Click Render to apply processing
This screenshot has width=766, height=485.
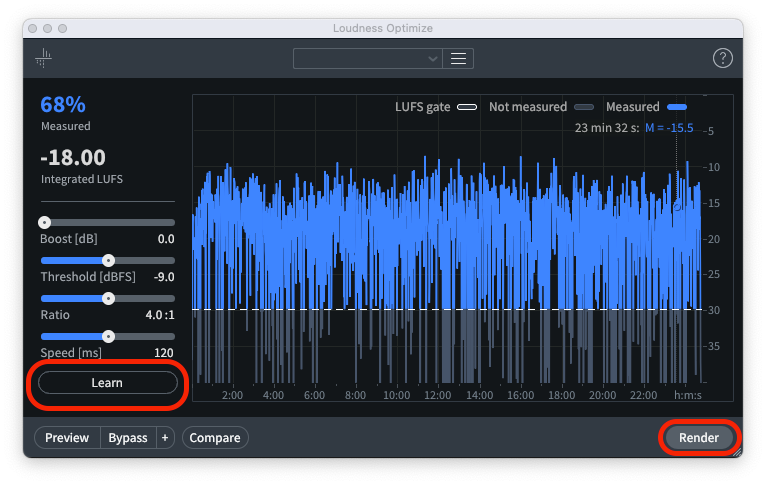699,438
